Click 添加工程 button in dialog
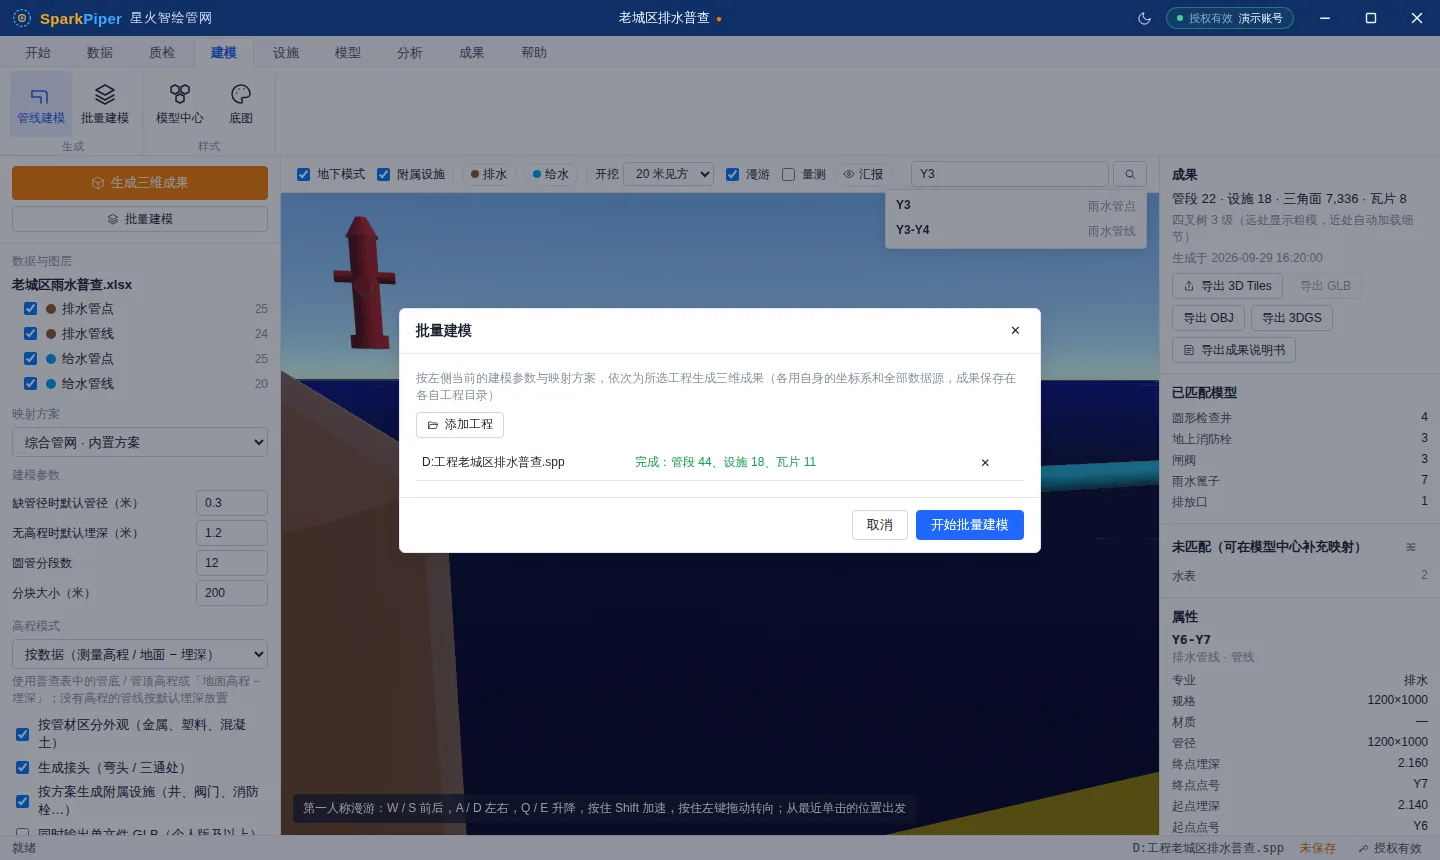The height and width of the screenshot is (860, 1440). tap(460, 425)
